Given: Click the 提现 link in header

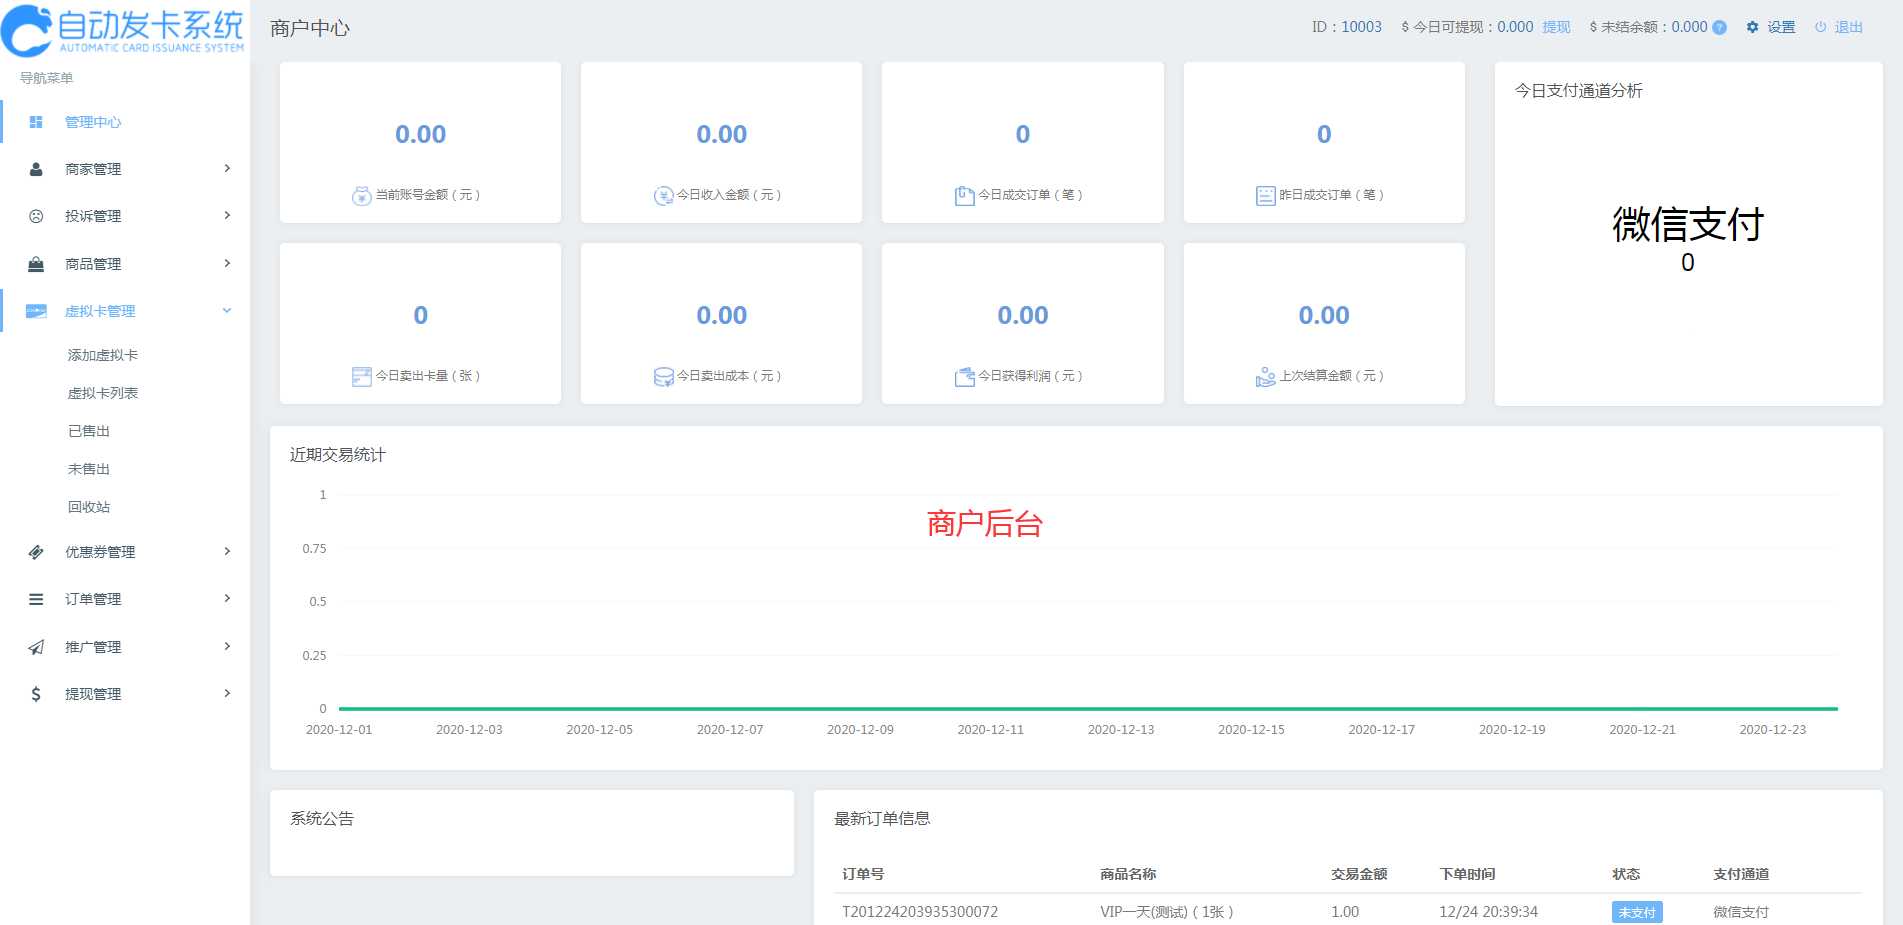Looking at the screenshot, I should [x=1556, y=27].
